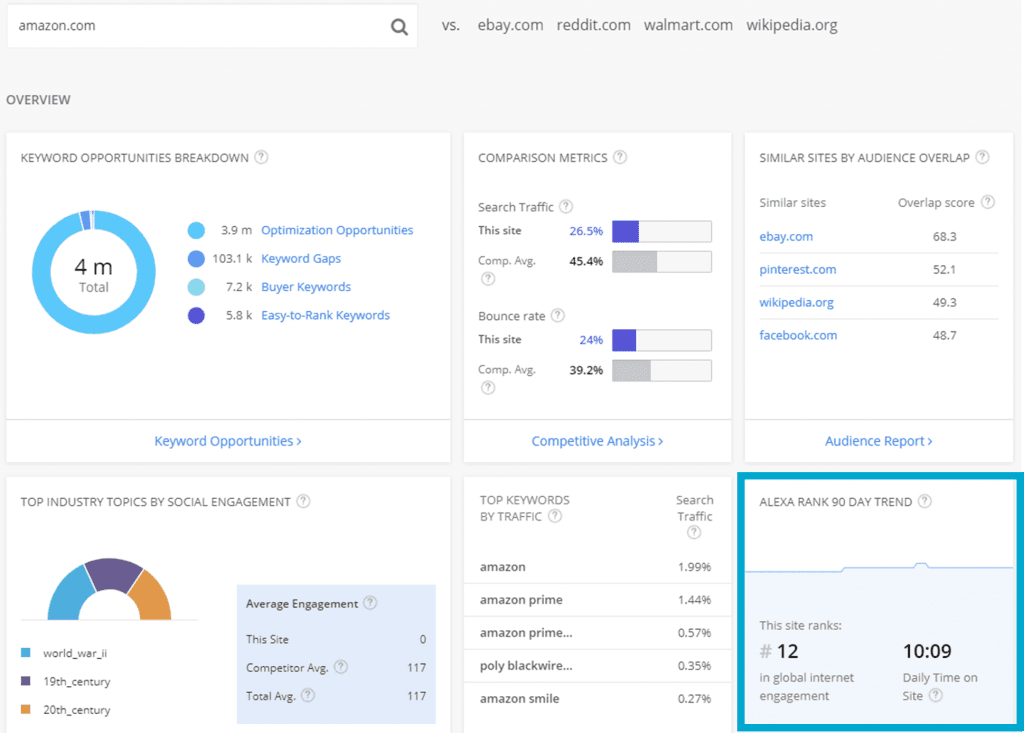Select reddit.com competitor at the top
Screen dimensions: 1024x733
point(594,25)
